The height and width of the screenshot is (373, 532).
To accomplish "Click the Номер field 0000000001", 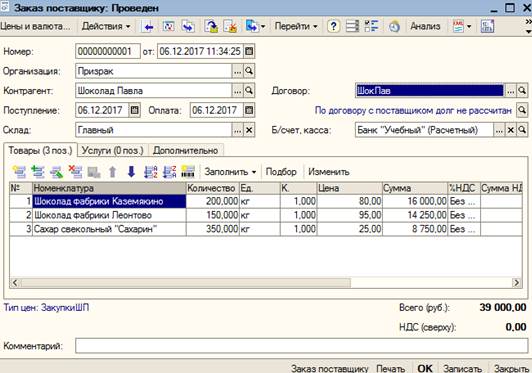I will (x=108, y=51).
